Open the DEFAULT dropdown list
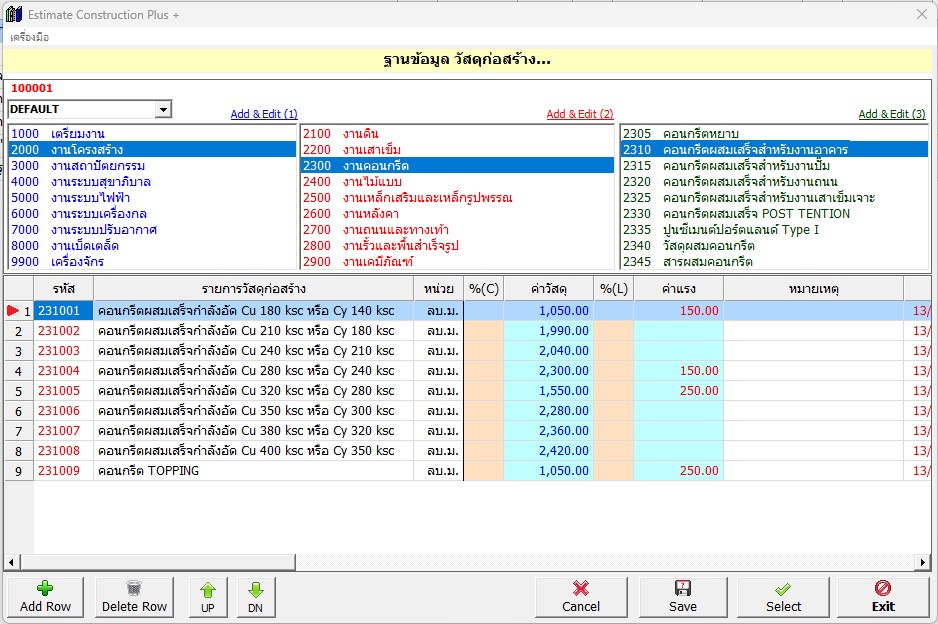938x624 pixels. coord(162,109)
